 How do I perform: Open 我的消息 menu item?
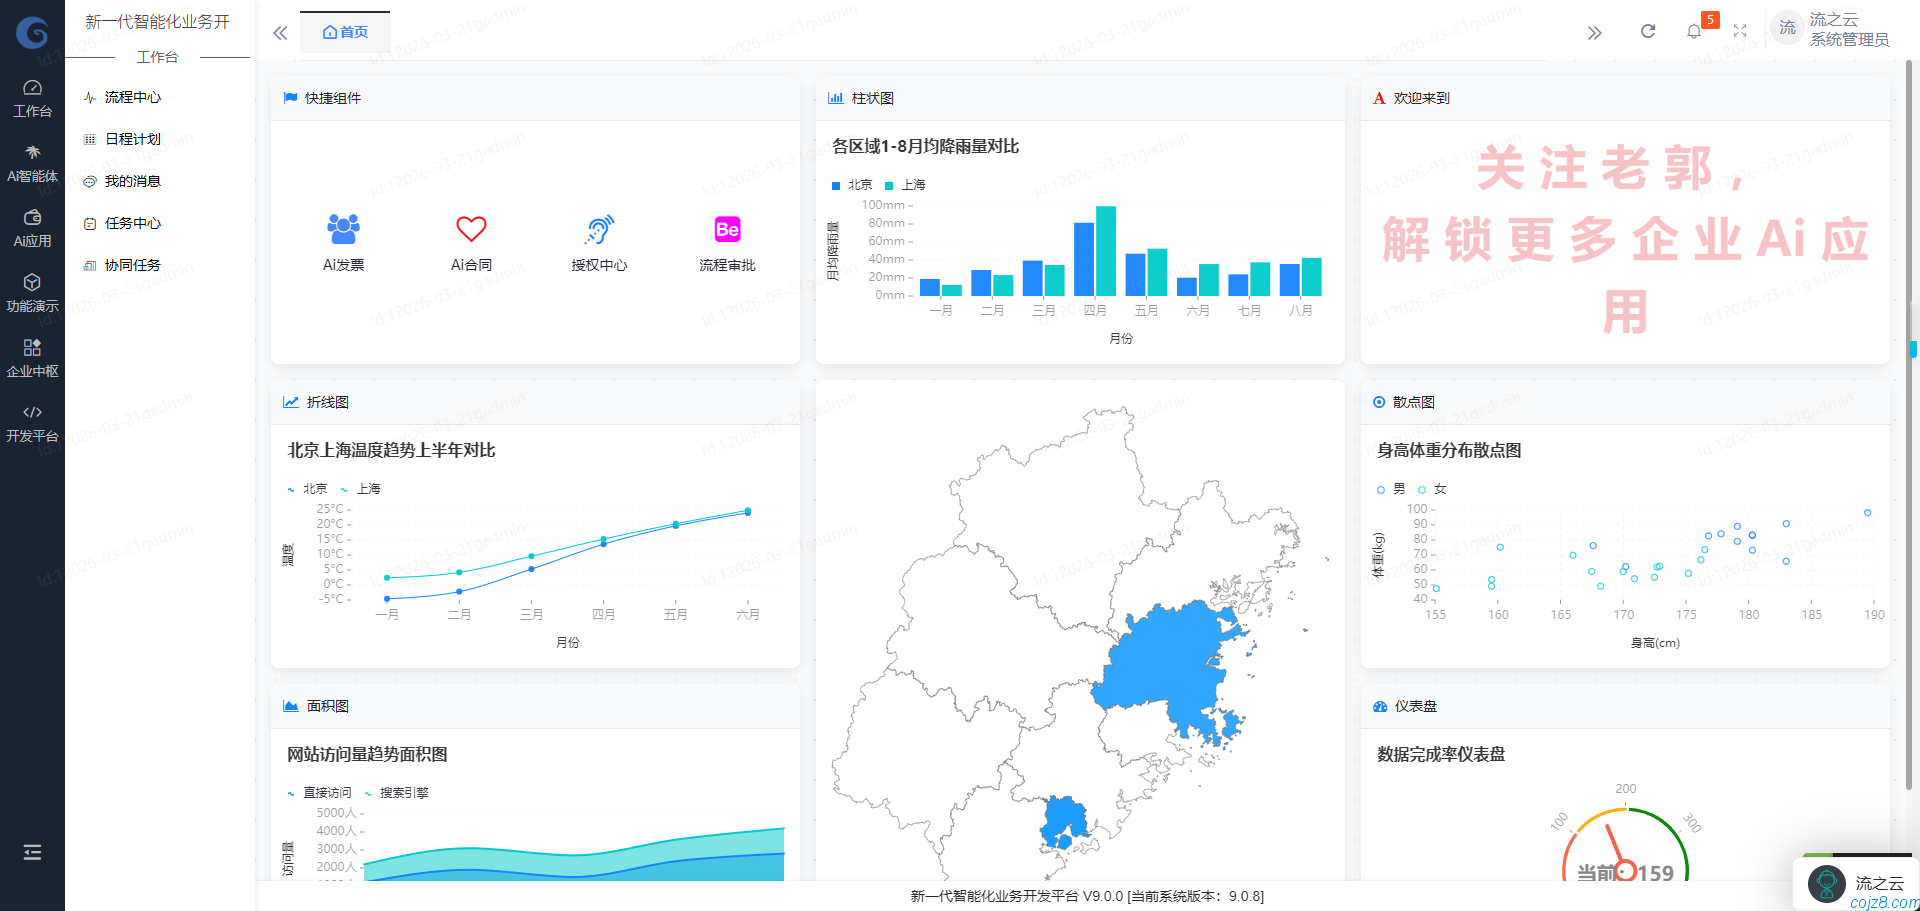point(132,181)
